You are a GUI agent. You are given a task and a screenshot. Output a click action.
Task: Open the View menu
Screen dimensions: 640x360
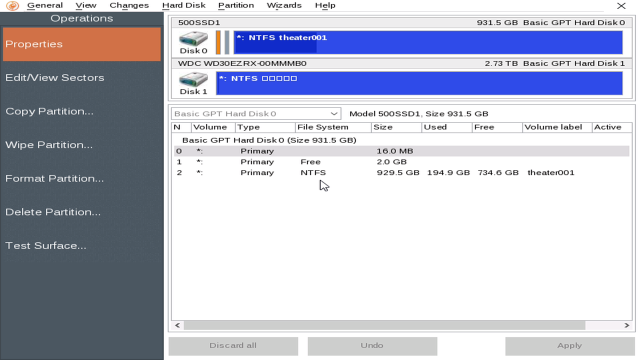pyautogui.click(x=86, y=5)
